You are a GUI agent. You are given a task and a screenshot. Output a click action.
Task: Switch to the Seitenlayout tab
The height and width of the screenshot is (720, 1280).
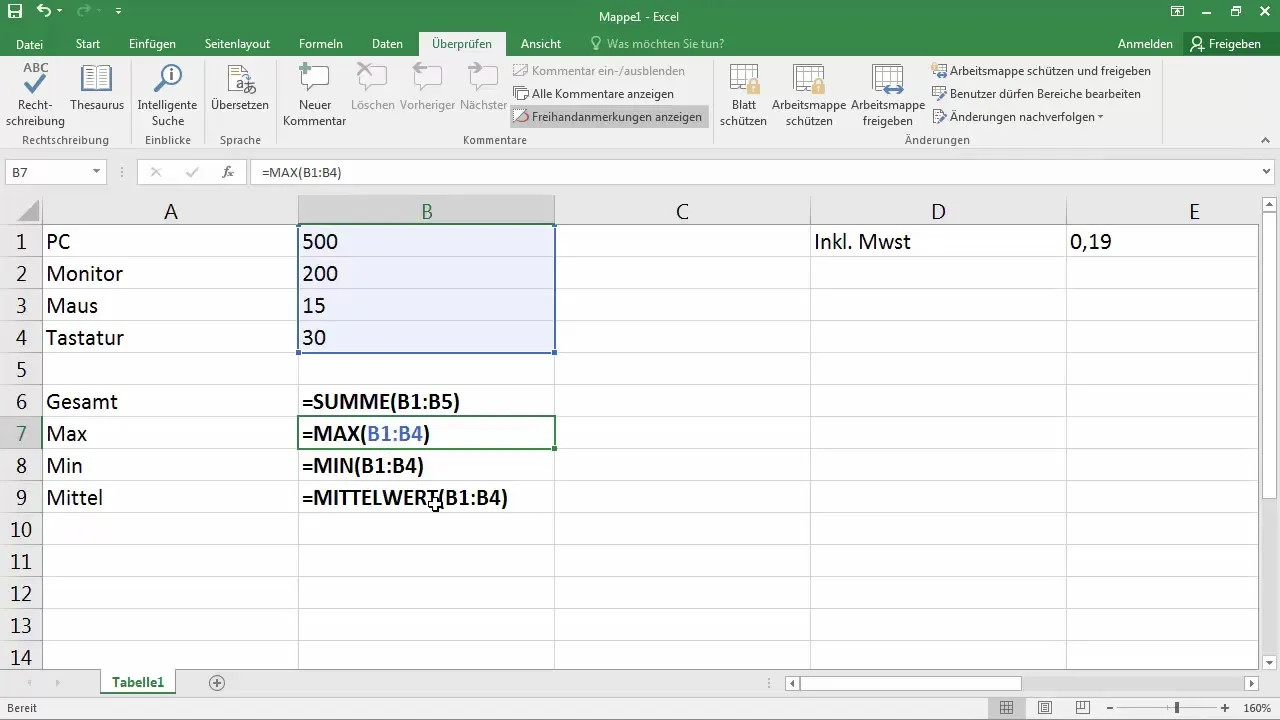point(237,44)
